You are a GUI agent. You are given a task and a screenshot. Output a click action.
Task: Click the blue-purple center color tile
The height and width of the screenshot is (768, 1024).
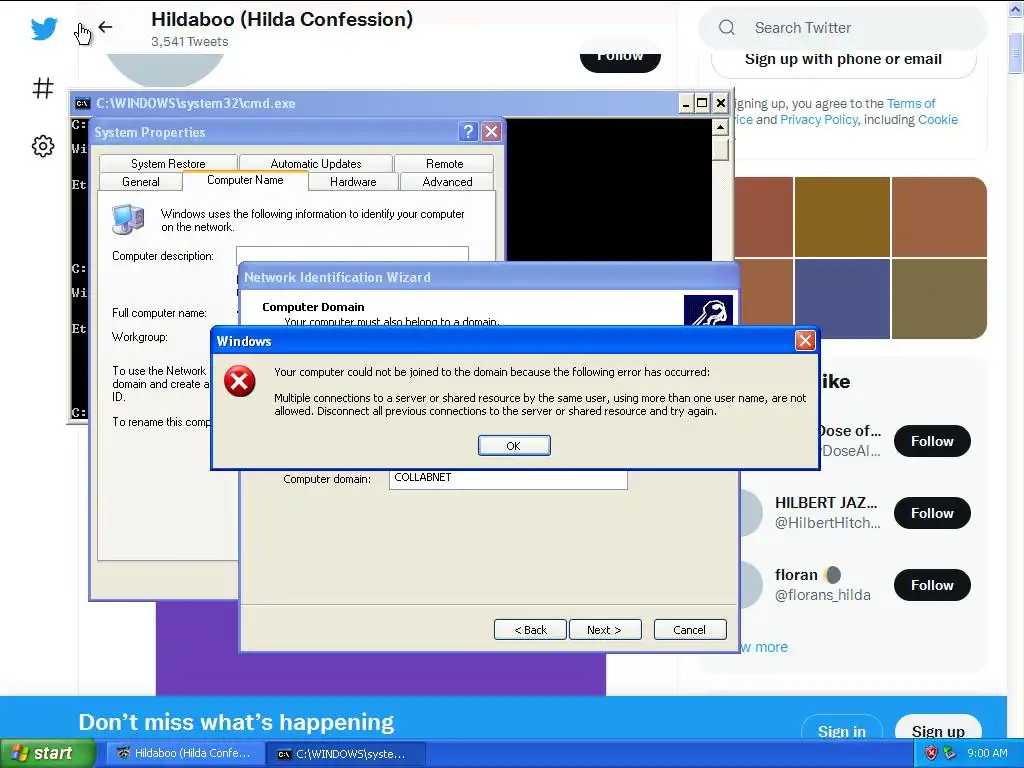pyautogui.click(x=842, y=299)
